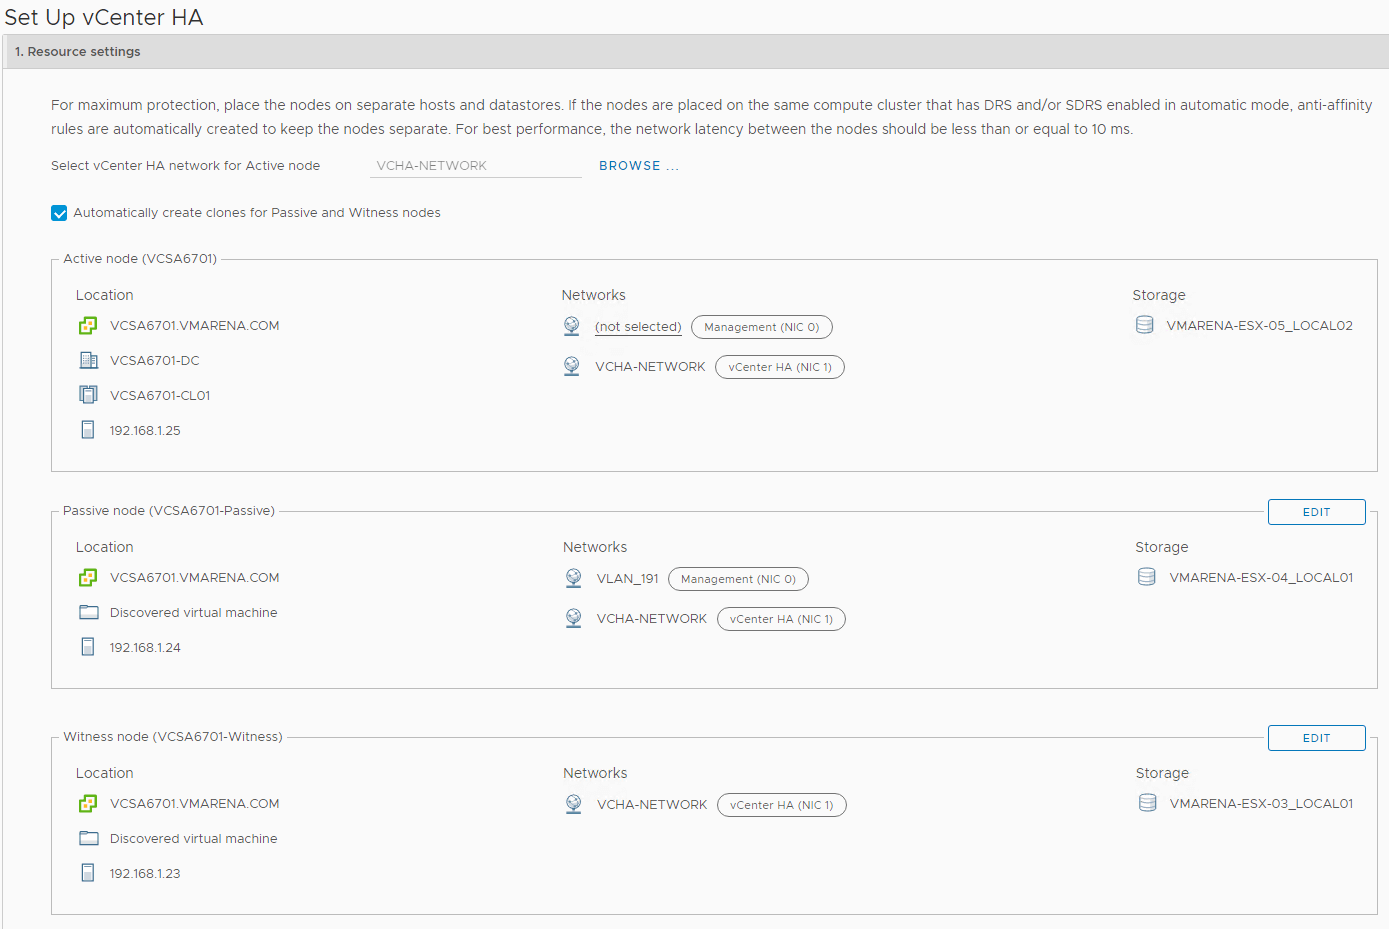
Task: Click Witness node VCHA-NETWORK network icon
Action: click(x=574, y=804)
